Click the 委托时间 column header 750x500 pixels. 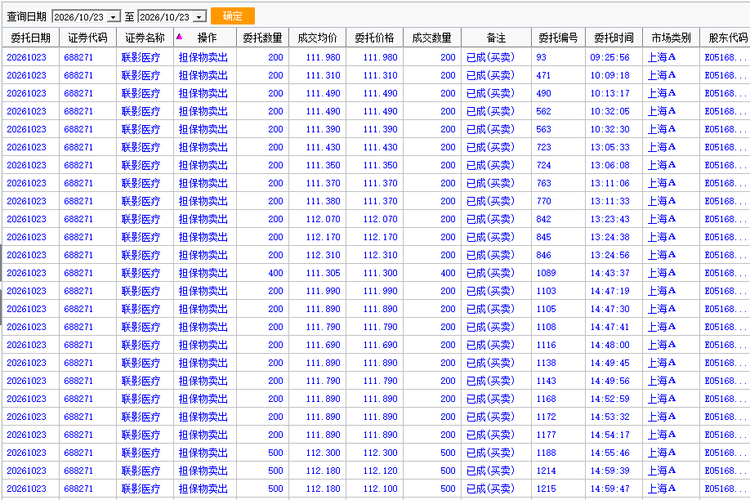coord(614,38)
